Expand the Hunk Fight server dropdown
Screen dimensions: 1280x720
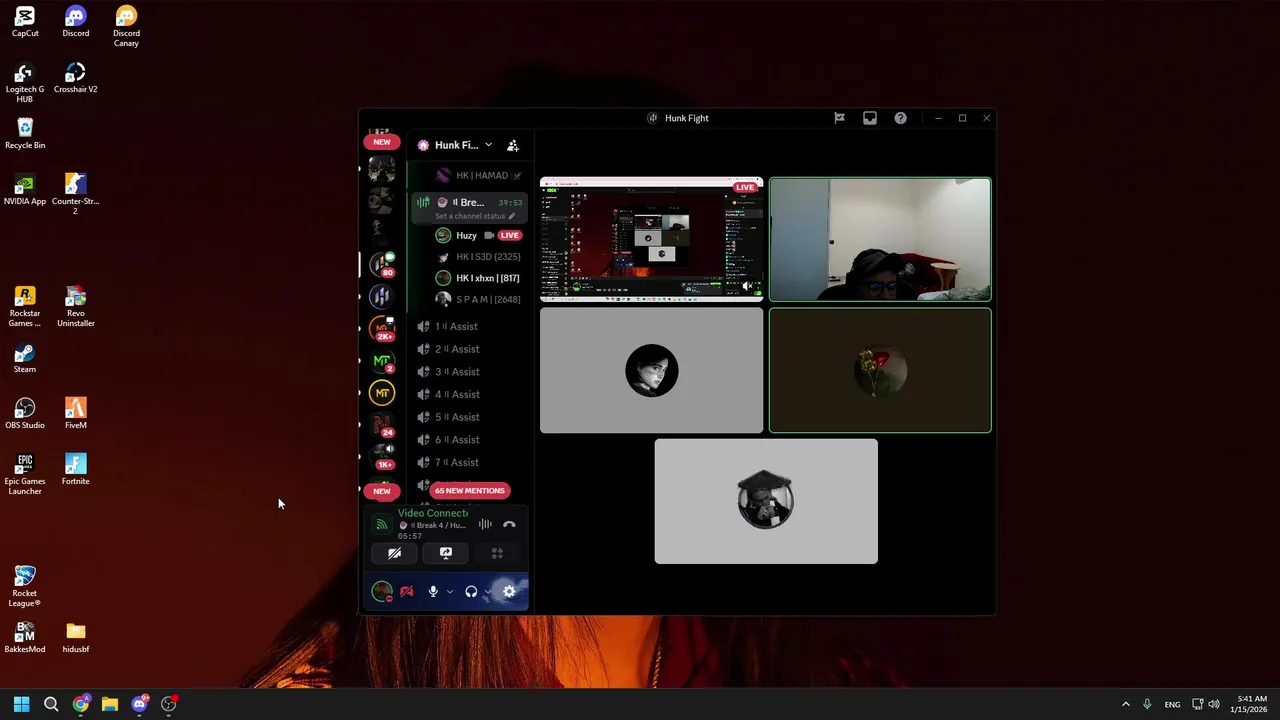click(488, 145)
